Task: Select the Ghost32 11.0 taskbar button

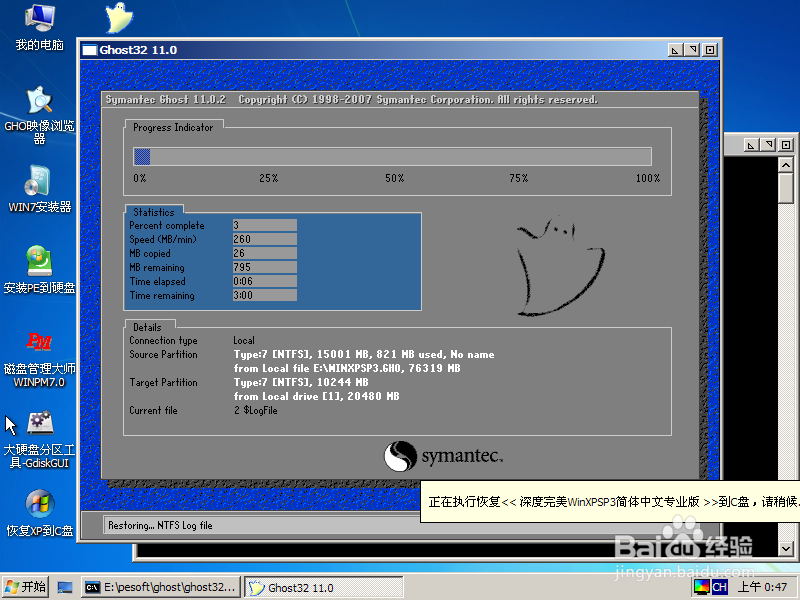Action: coord(322,586)
